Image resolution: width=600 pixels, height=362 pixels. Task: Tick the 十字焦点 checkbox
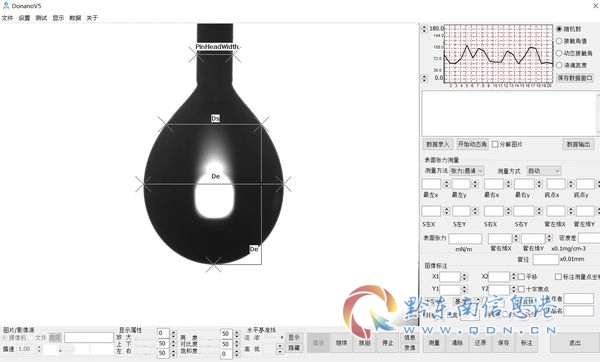pos(521,289)
